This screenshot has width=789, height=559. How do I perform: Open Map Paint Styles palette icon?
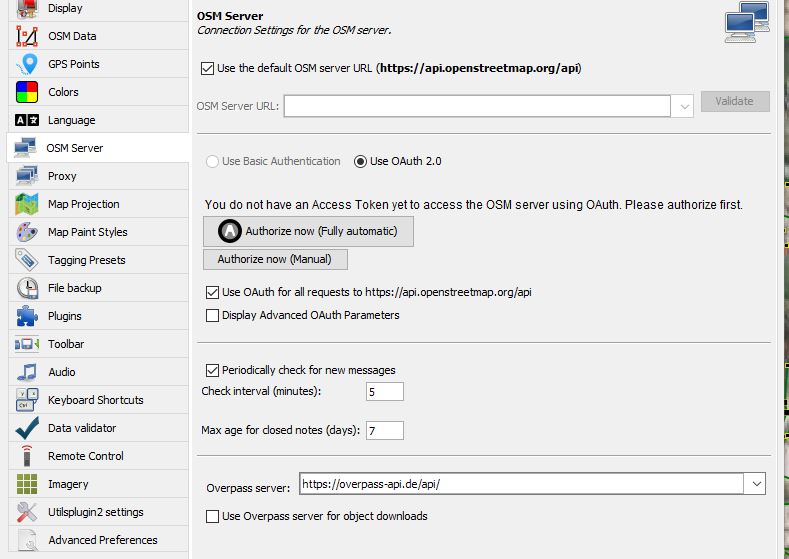click(27, 232)
